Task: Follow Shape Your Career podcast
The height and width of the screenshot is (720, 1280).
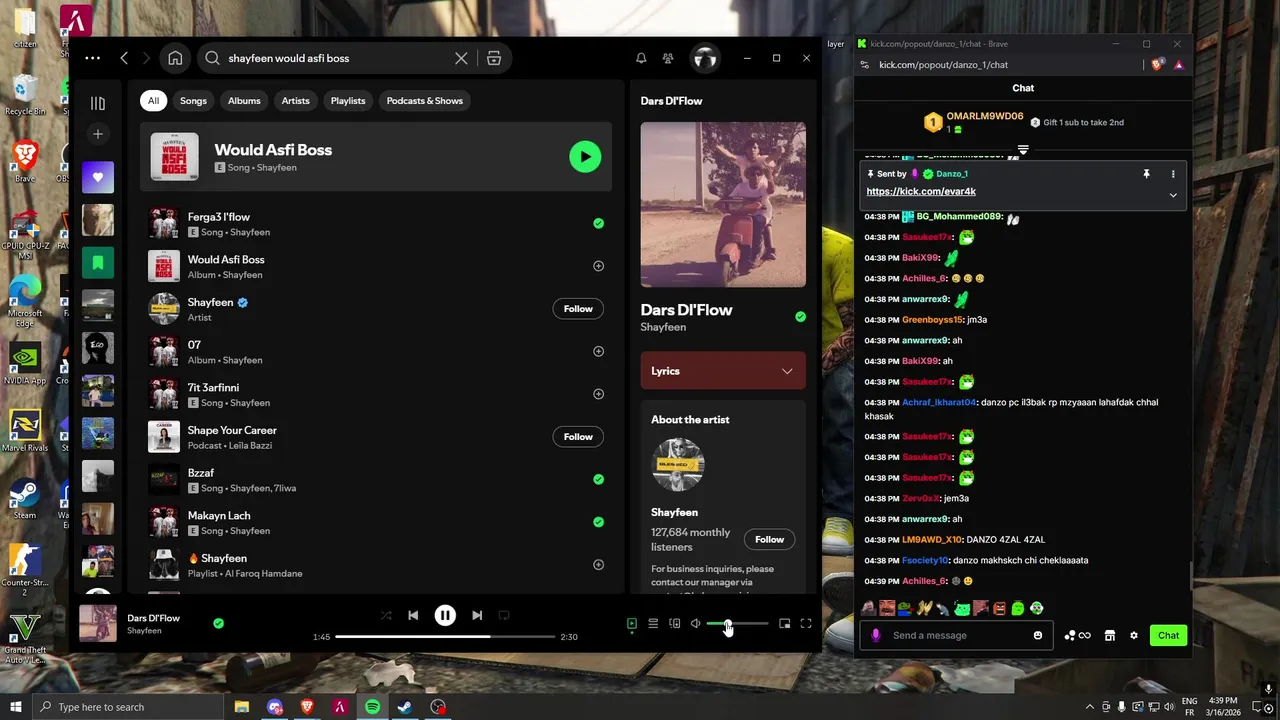Action: [x=578, y=437]
